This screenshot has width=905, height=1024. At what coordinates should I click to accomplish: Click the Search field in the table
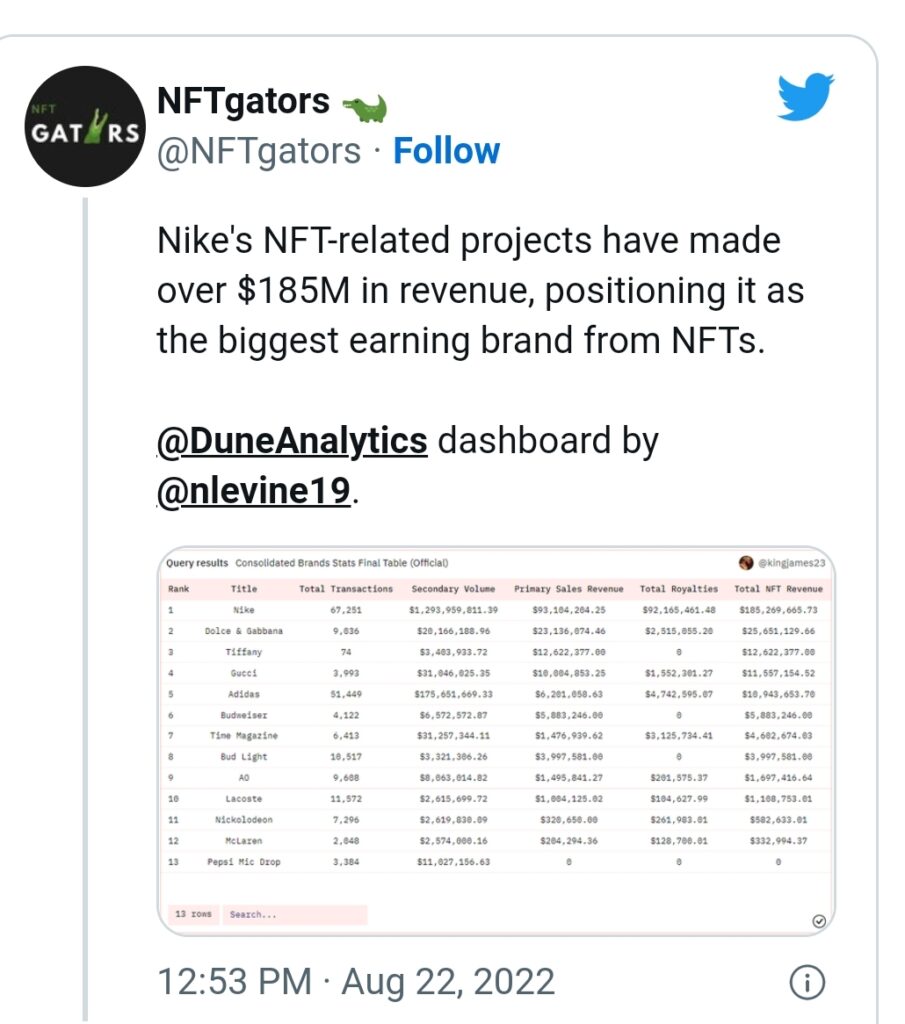point(295,914)
